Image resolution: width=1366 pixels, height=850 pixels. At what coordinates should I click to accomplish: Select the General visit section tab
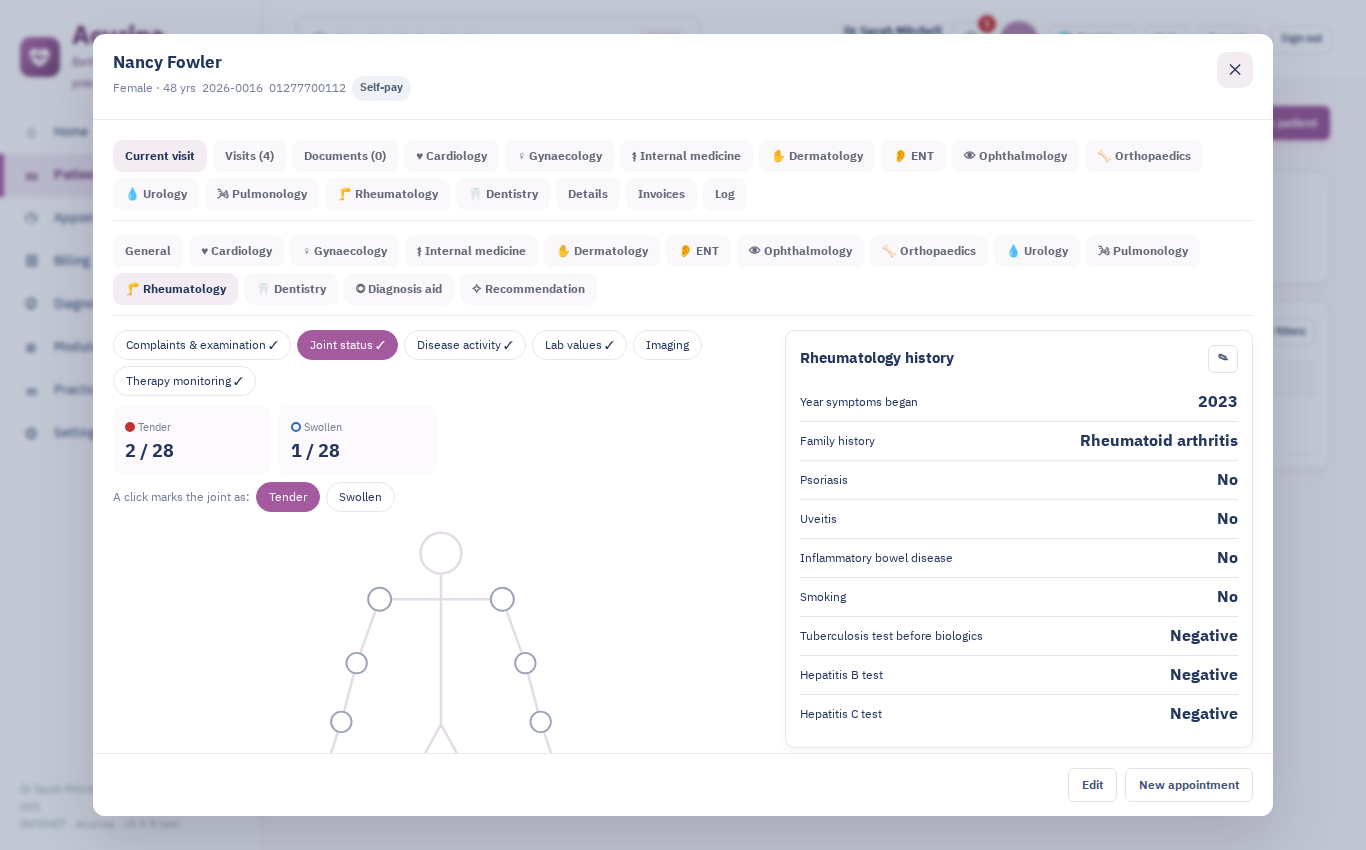[148, 251]
